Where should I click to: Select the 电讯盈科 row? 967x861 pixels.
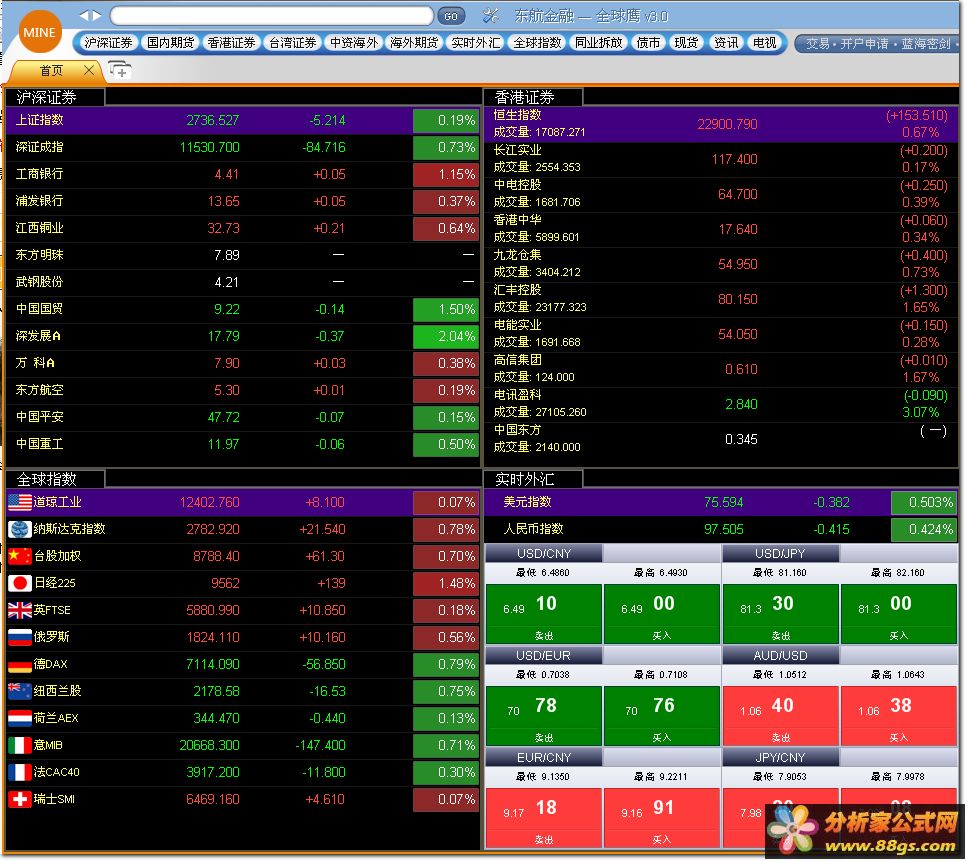coord(722,404)
